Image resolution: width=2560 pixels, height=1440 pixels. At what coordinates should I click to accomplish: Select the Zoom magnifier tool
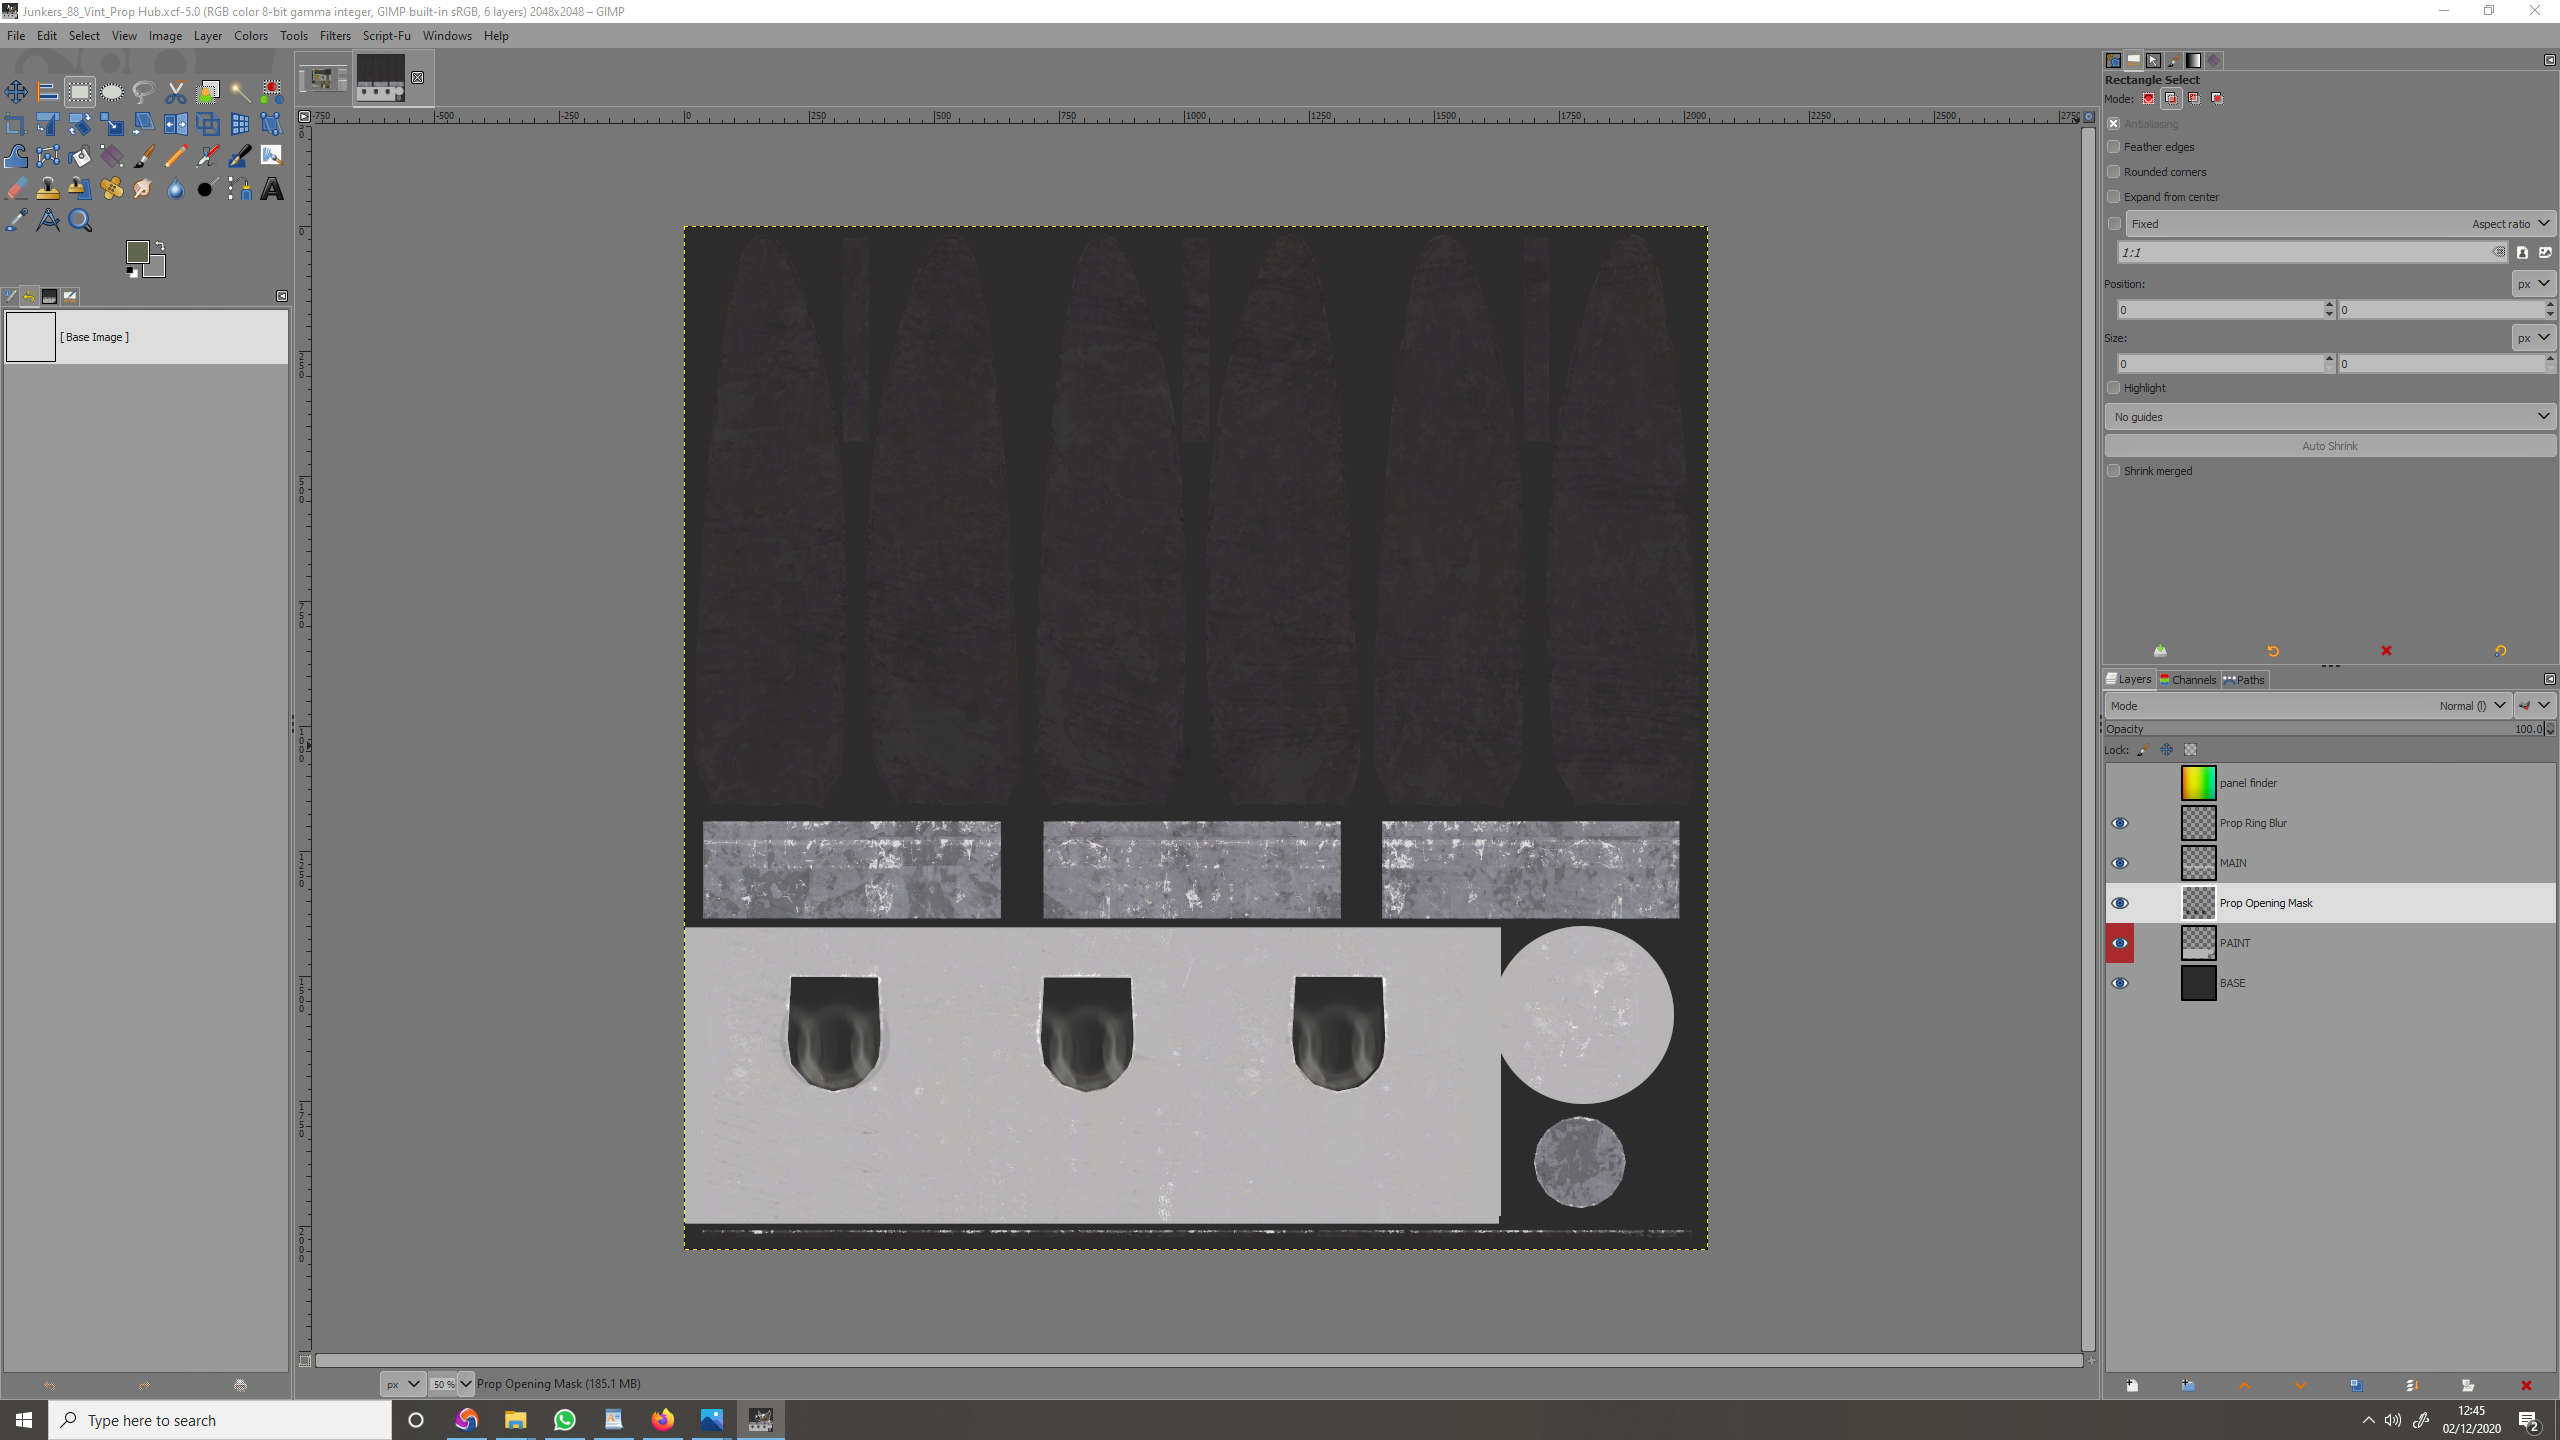click(x=80, y=221)
